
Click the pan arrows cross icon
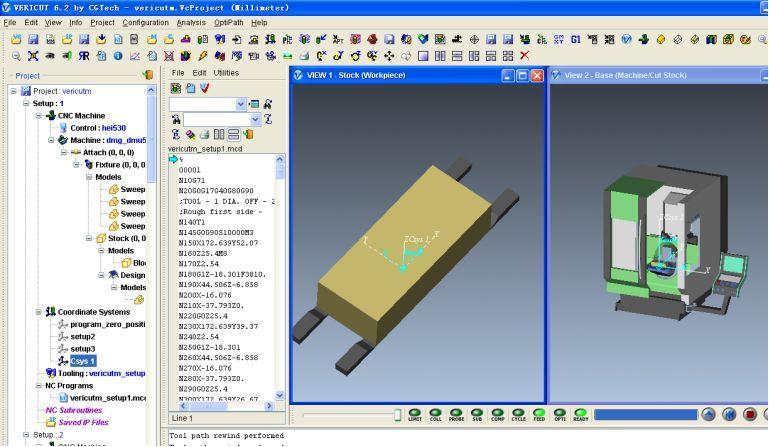(x=389, y=56)
